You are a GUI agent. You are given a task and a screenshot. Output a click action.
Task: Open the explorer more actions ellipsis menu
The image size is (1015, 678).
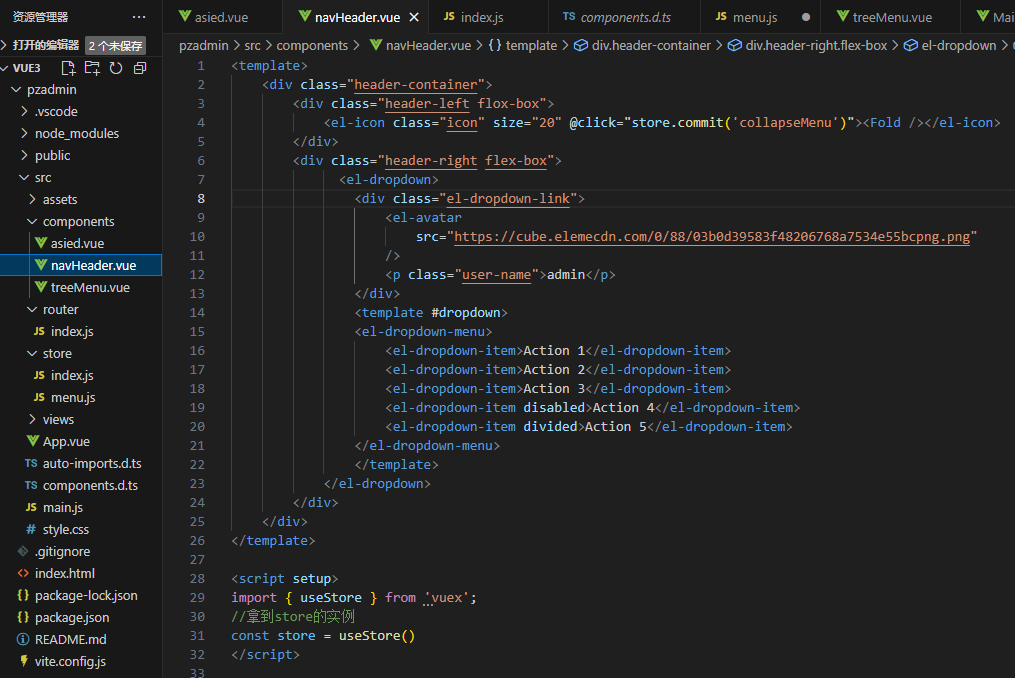pos(139,17)
